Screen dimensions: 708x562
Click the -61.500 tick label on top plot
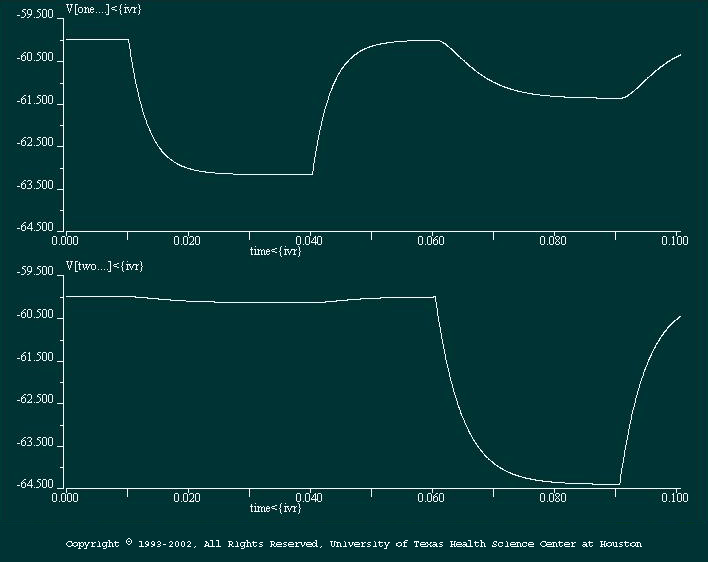pos(35,102)
